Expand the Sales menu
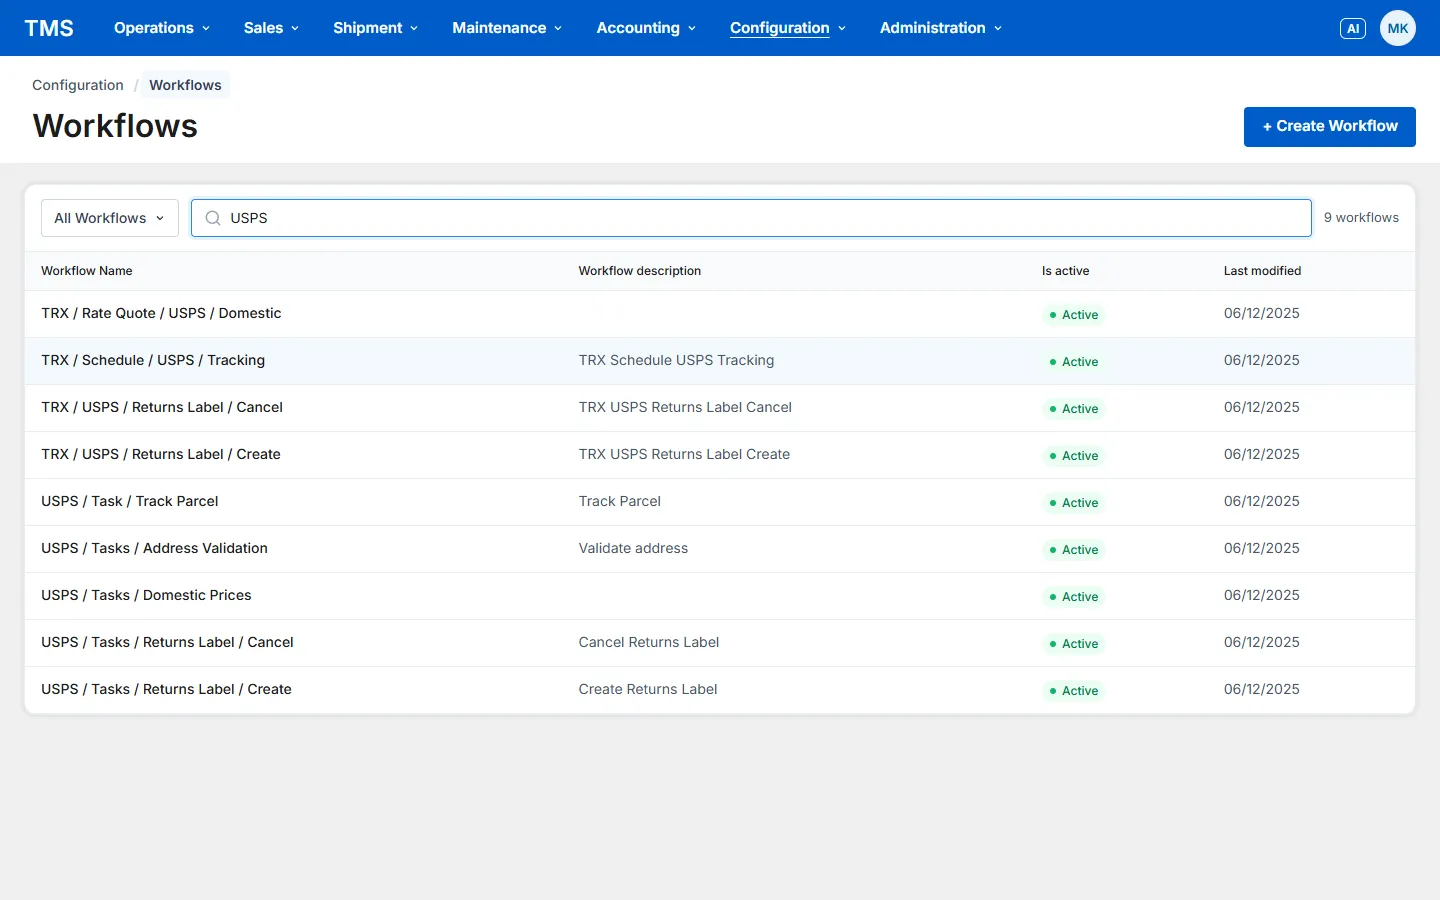Screen dimensions: 1440x900 coord(271,28)
